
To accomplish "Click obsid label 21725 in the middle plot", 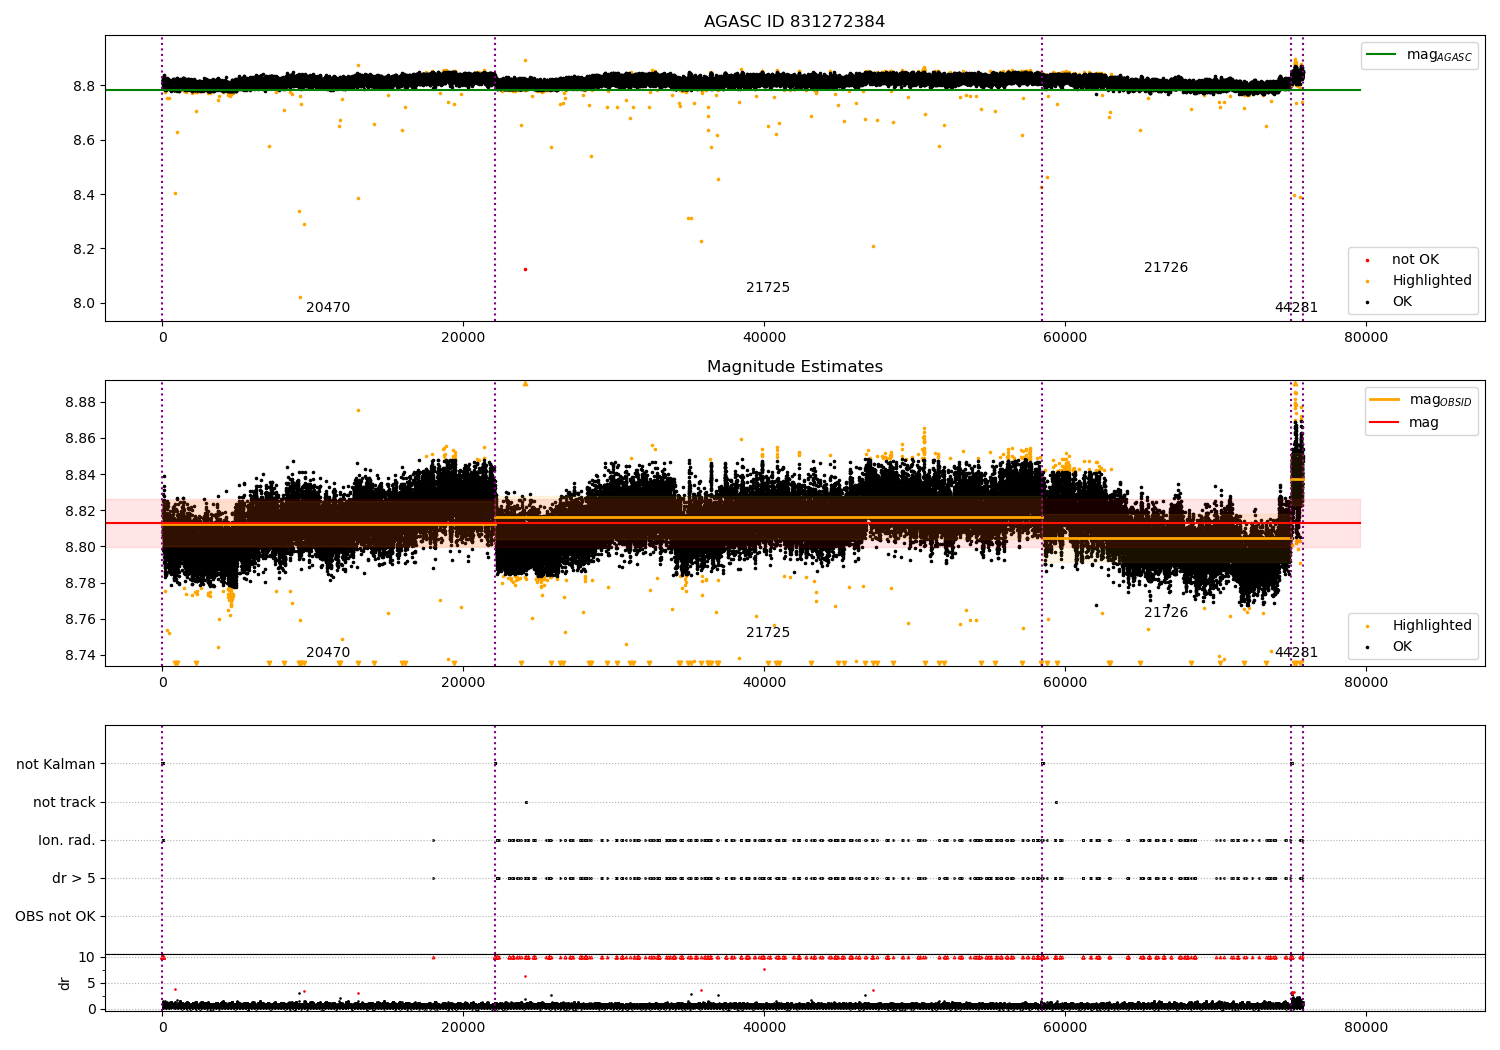I will point(768,633).
